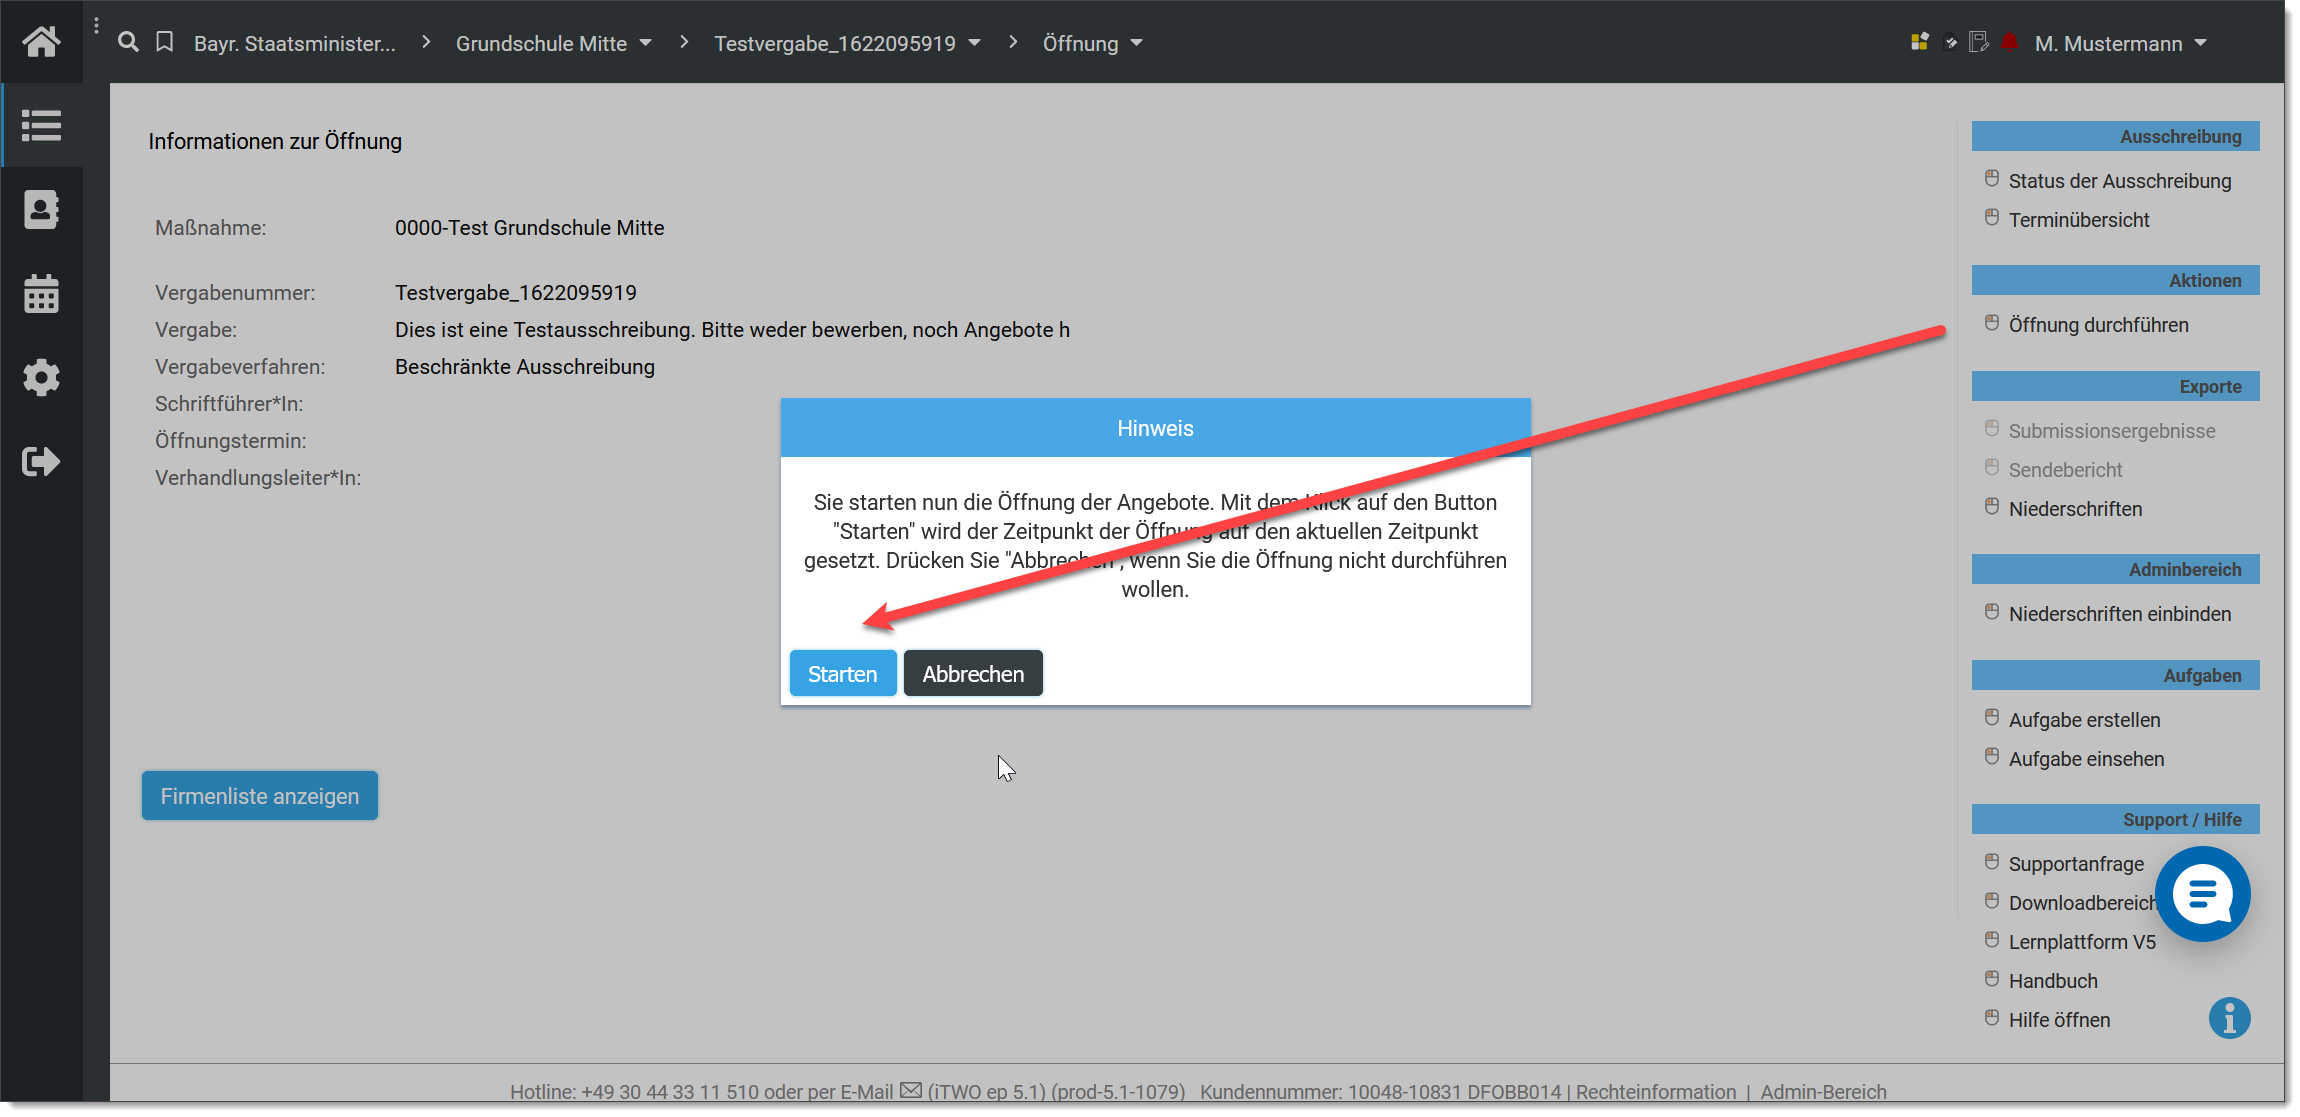This screenshot has width=2300, height=1117.
Task: Select Öffnung durchführen under Aktionen
Action: [2098, 325]
